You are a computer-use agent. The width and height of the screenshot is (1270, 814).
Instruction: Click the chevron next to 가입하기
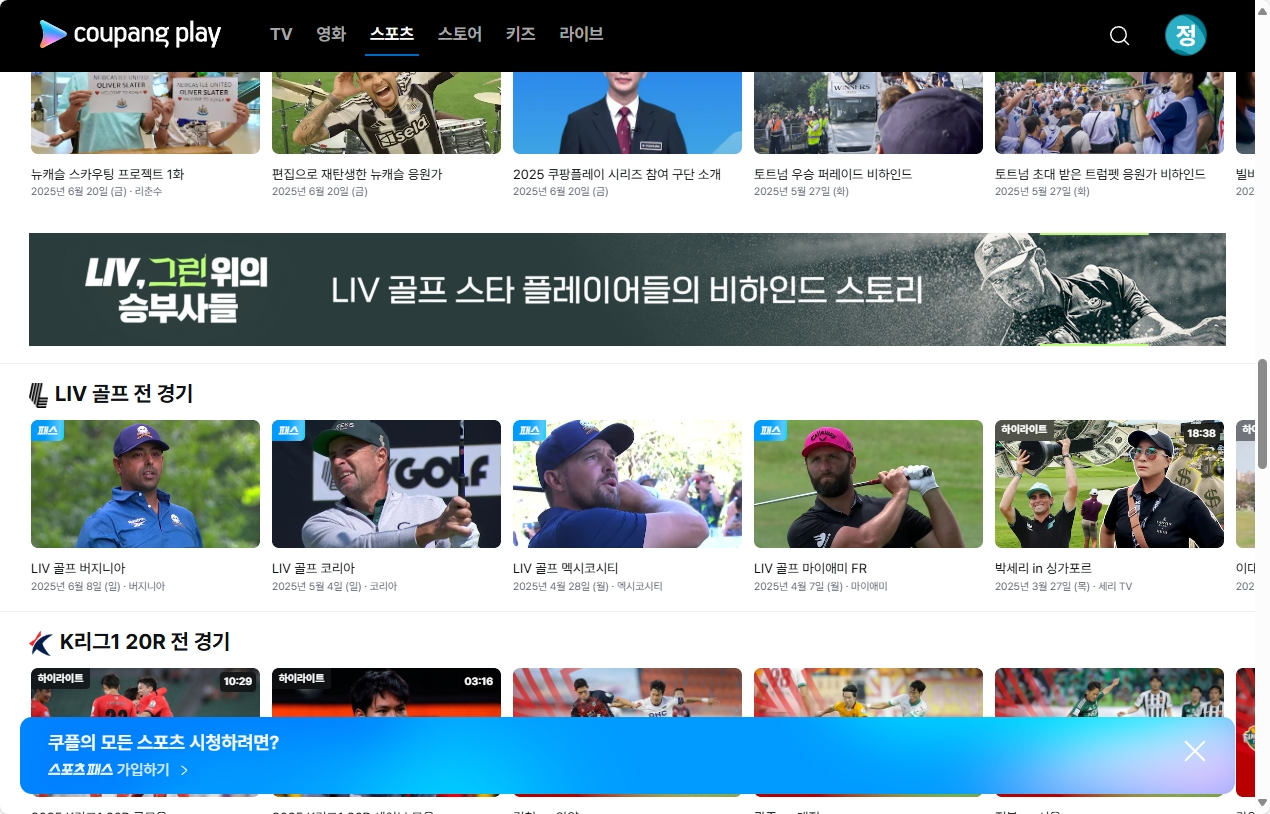click(184, 770)
